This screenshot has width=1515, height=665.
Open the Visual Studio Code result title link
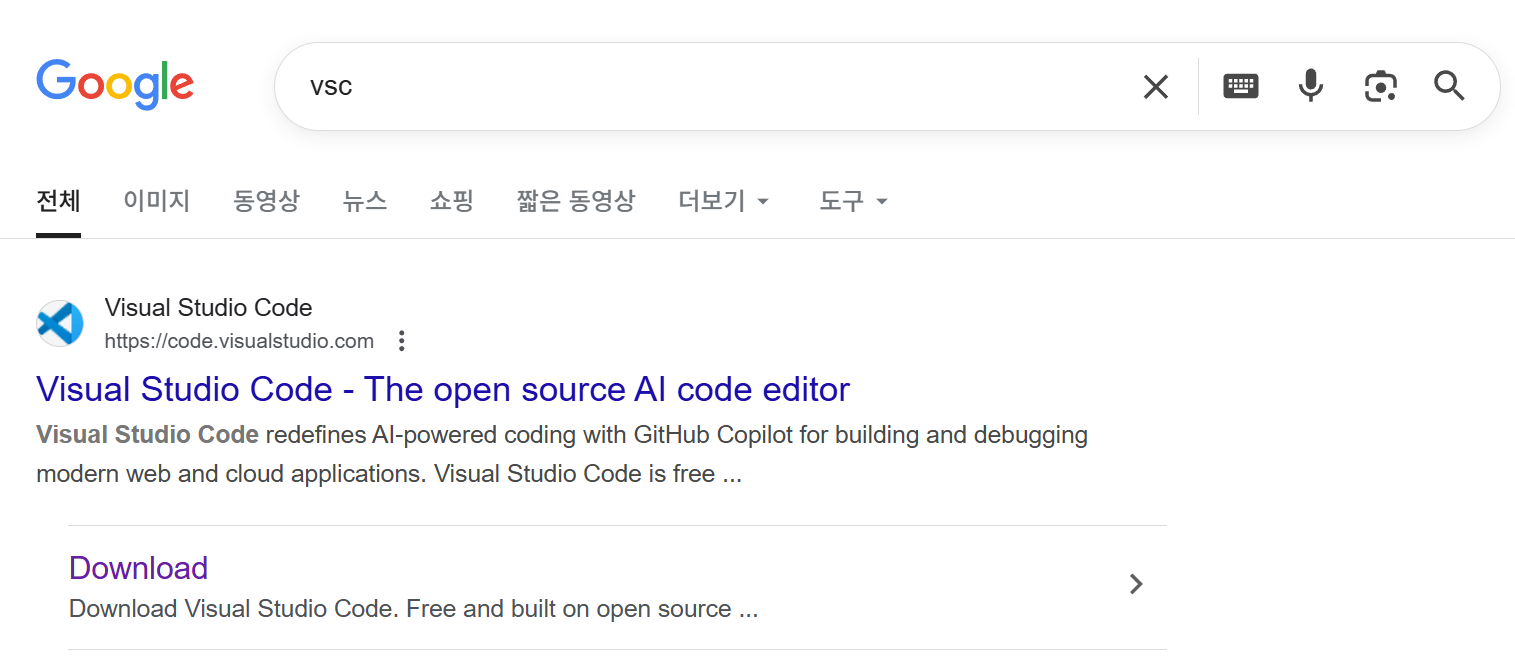443,389
